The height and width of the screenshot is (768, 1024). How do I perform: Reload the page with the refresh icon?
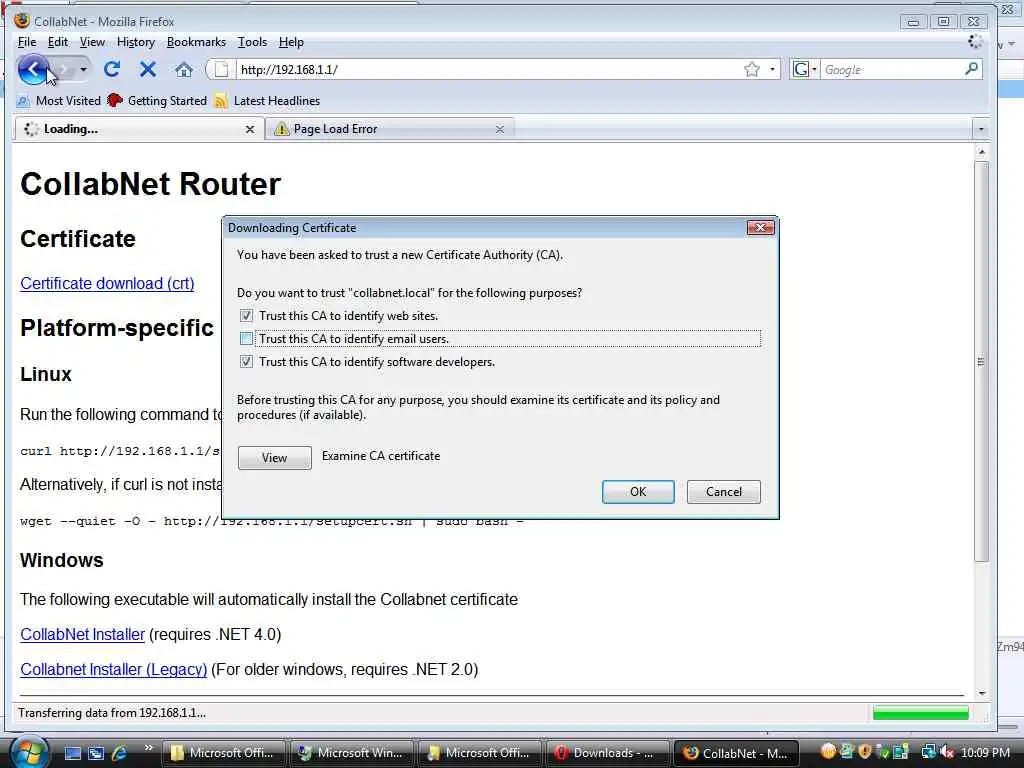coord(112,69)
